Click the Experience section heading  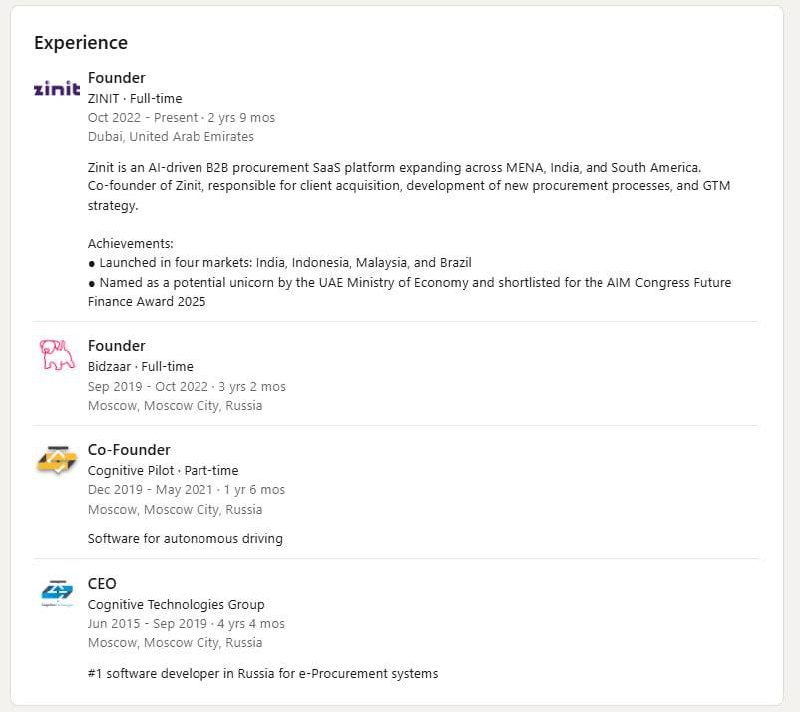point(81,43)
